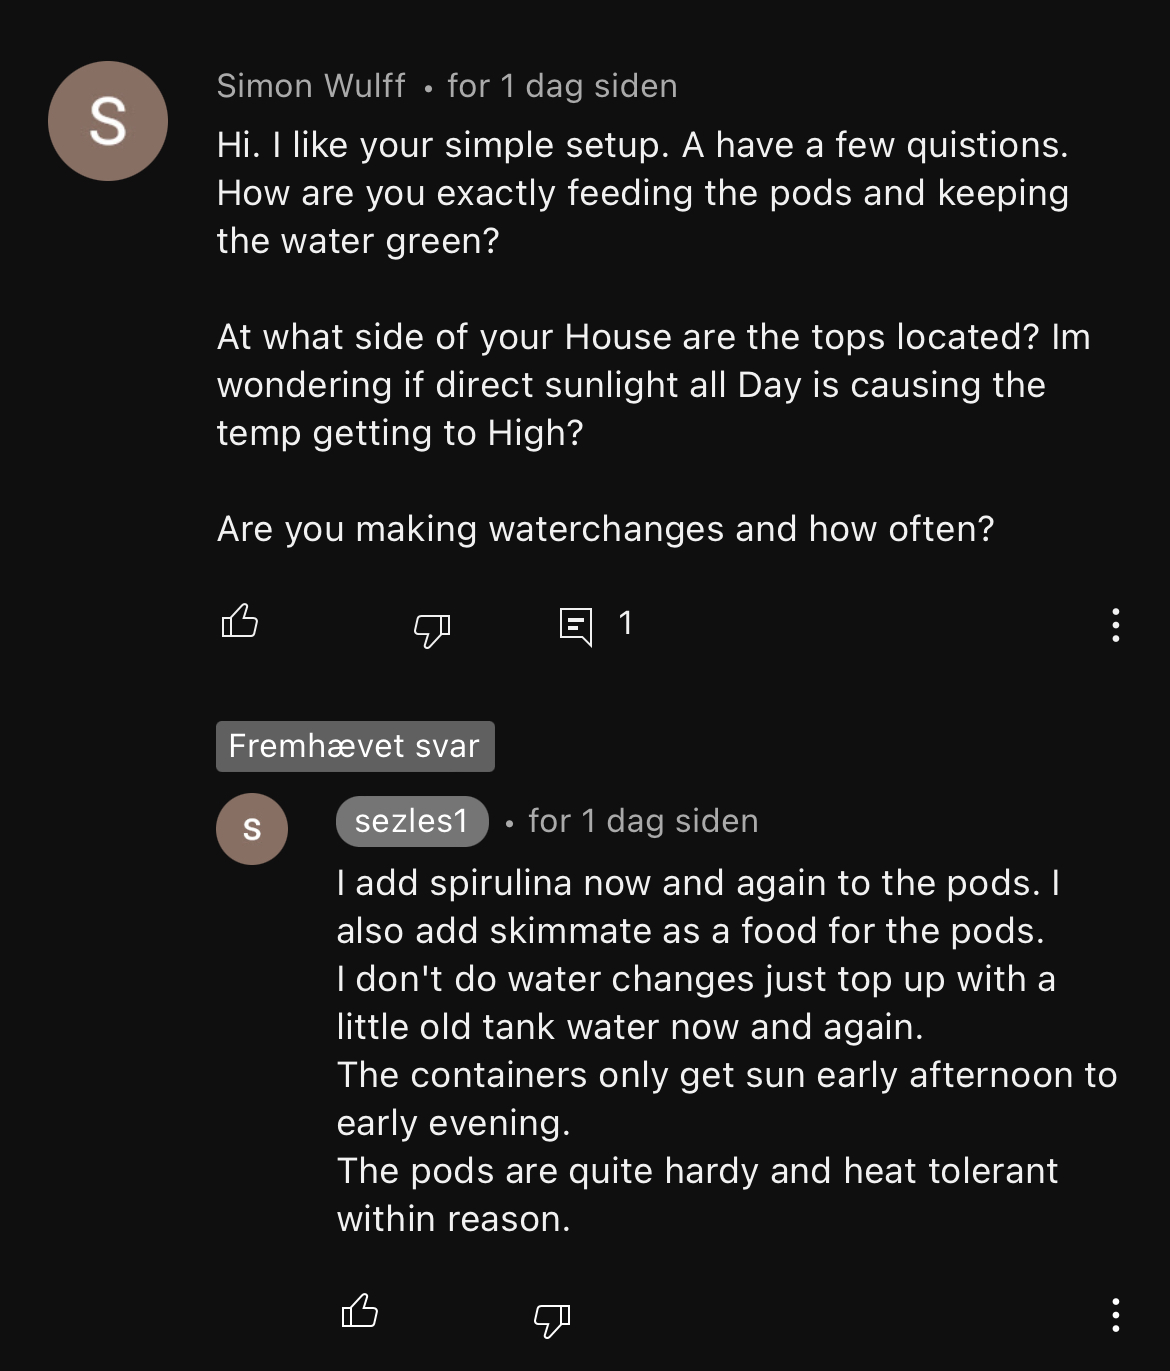Dislike the reply from sezles1
Image resolution: width=1170 pixels, height=1371 pixels.
[552, 1318]
